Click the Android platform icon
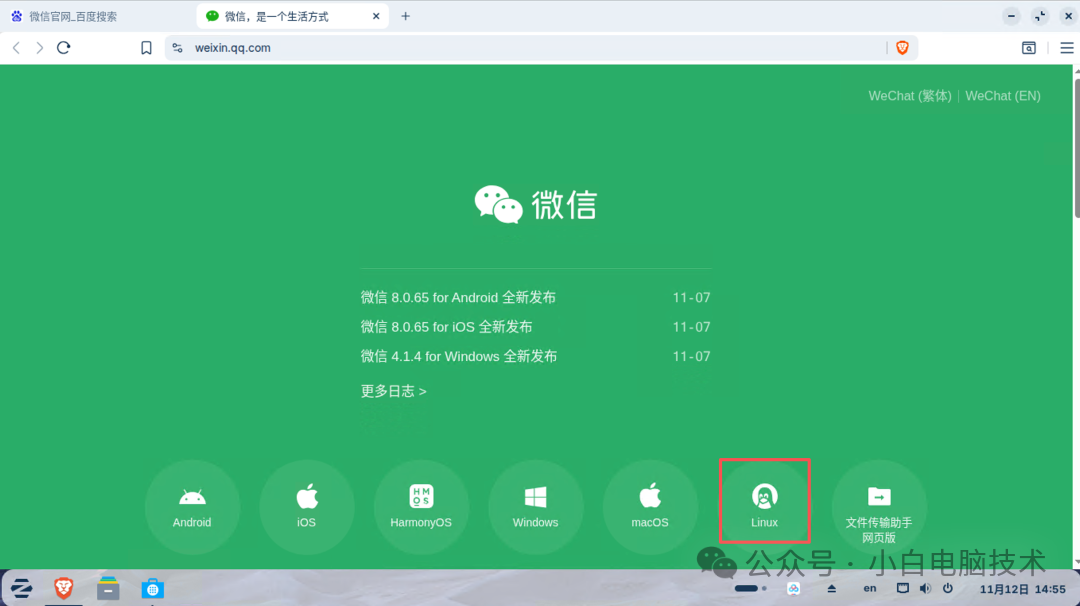This screenshot has height=606, width=1080. point(192,498)
